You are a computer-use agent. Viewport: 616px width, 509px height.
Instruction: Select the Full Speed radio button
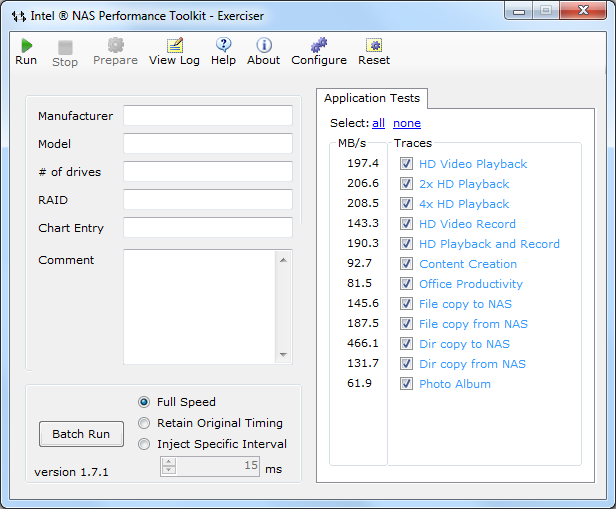tap(144, 402)
